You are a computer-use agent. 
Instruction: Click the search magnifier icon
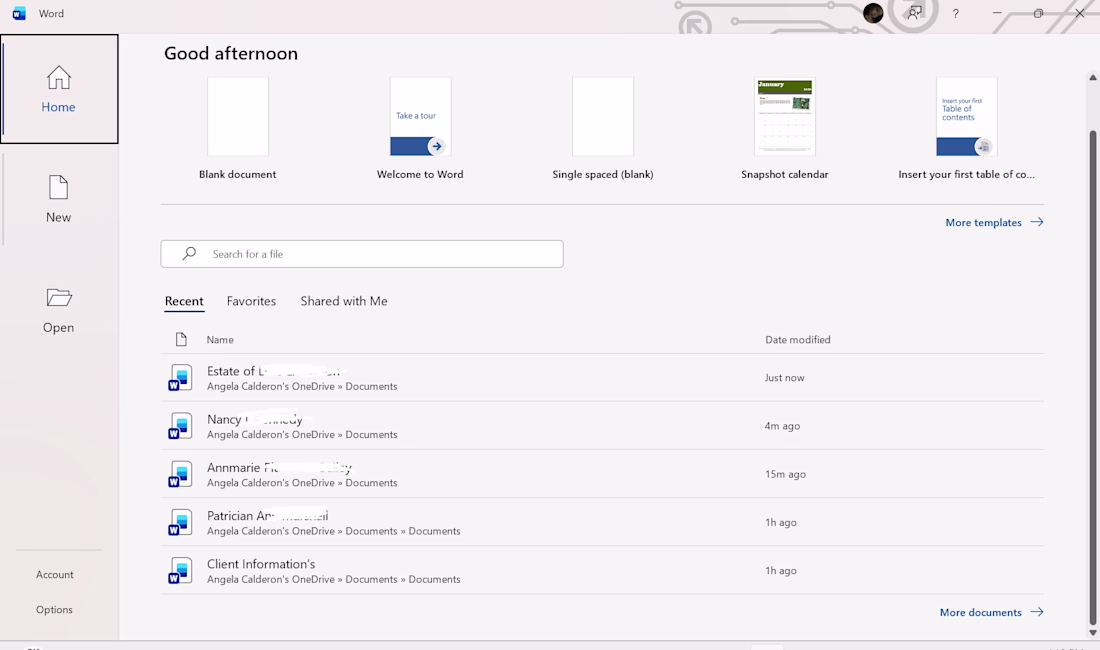click(189, 253)
